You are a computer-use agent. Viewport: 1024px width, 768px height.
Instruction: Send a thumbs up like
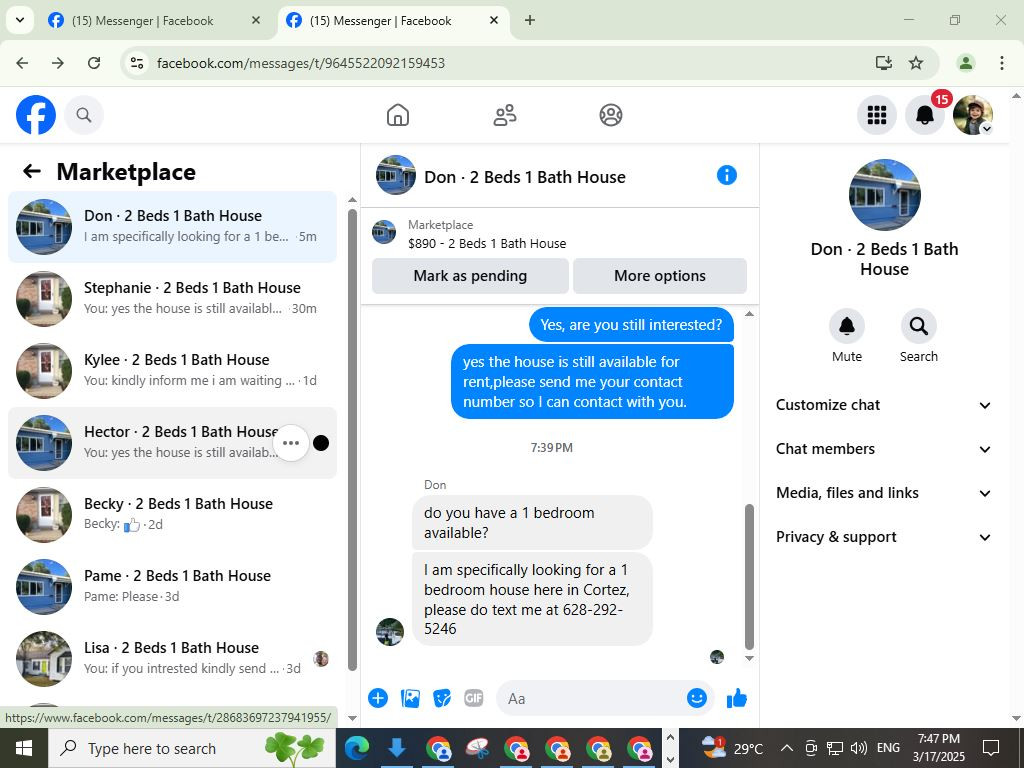pyautogui.click(x=737, y=698)
